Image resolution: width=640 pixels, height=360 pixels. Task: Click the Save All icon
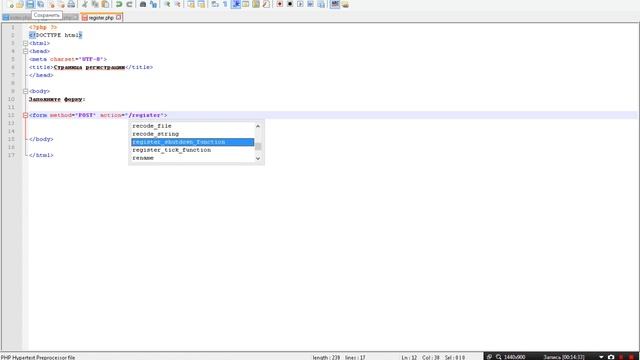[41, 4]
